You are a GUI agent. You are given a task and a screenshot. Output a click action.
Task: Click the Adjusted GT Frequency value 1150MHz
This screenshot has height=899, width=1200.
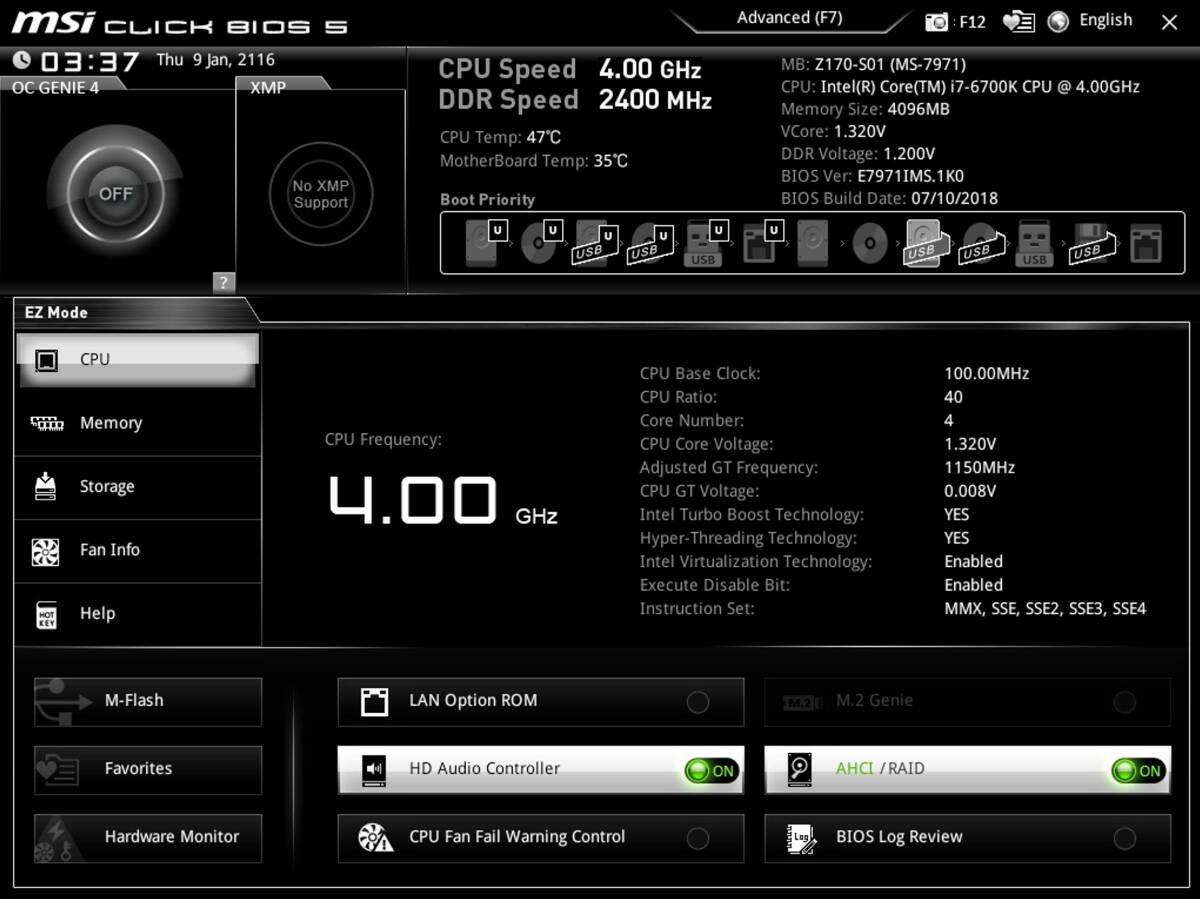point(979,468)
